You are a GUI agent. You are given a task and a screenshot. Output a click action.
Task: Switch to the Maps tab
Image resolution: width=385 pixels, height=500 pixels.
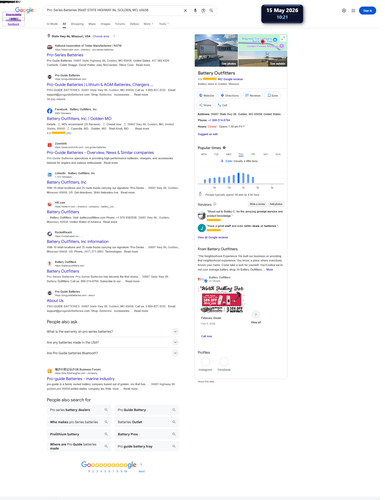(92, 24)
